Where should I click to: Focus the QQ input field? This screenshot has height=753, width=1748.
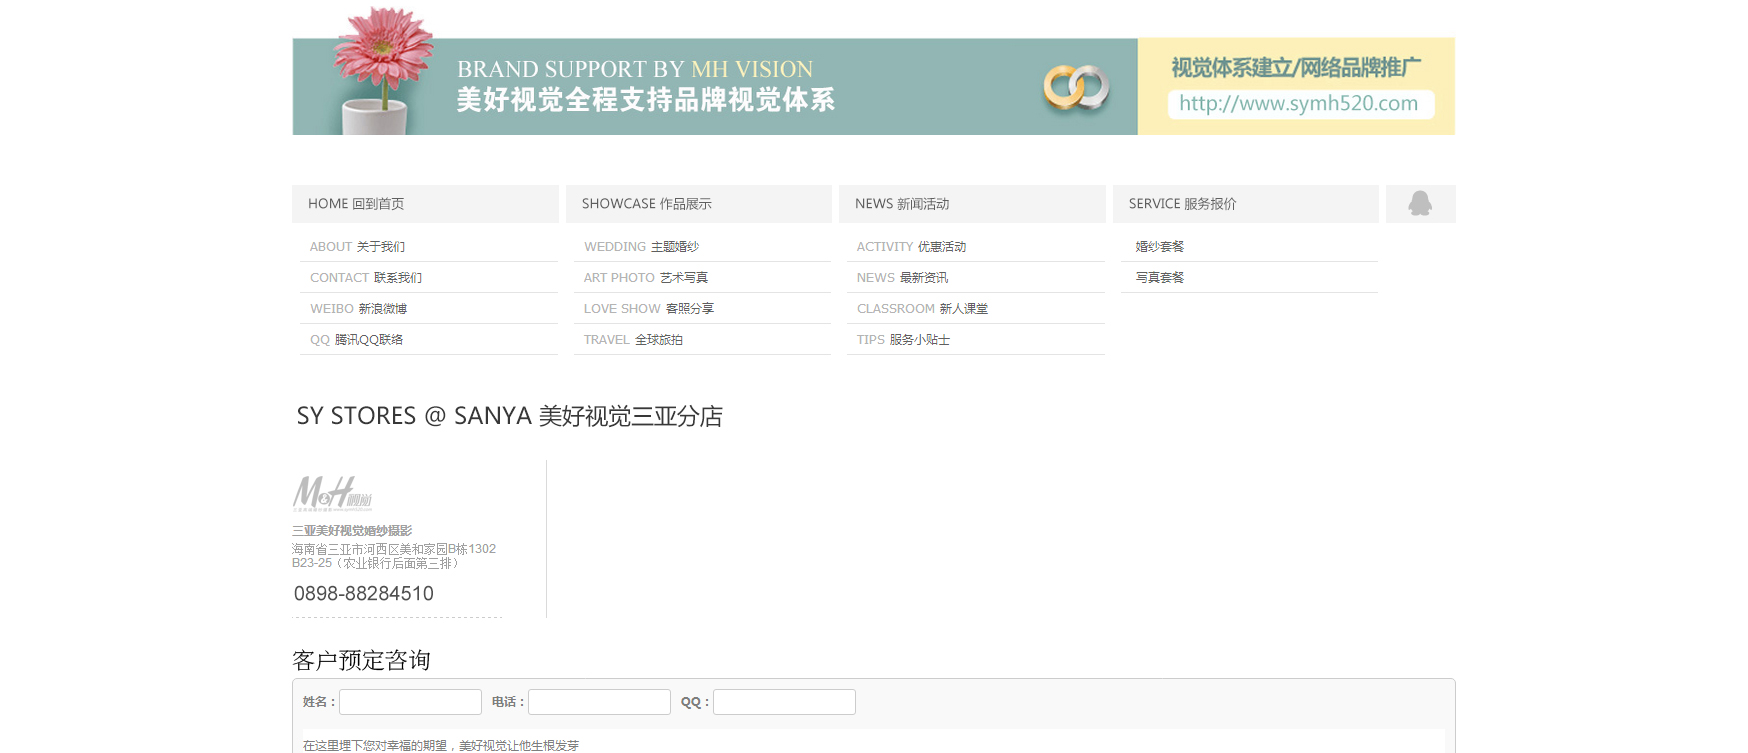pyautogui.click(x=784, y=702)
